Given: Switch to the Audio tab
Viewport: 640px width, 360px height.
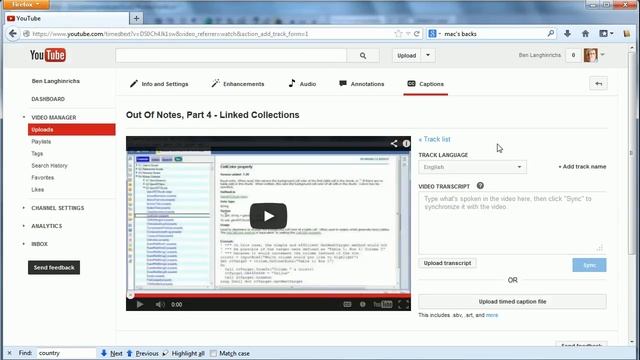Looking at the screenshot, I should [302, 84].
